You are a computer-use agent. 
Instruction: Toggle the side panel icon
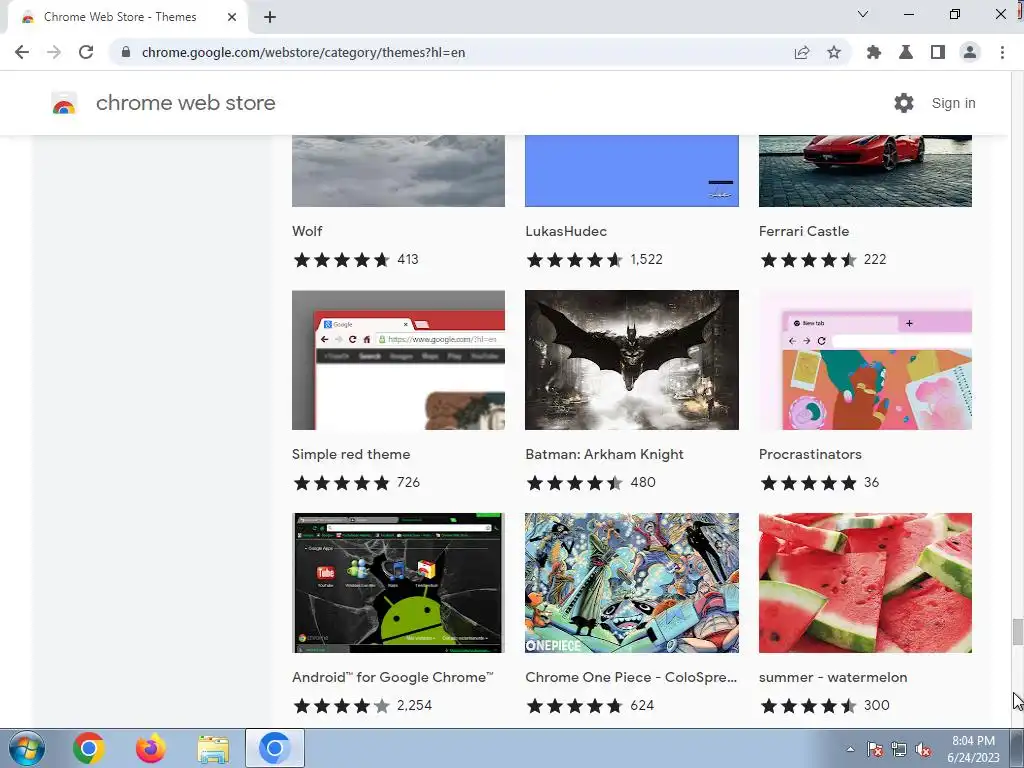pos(938,52)
